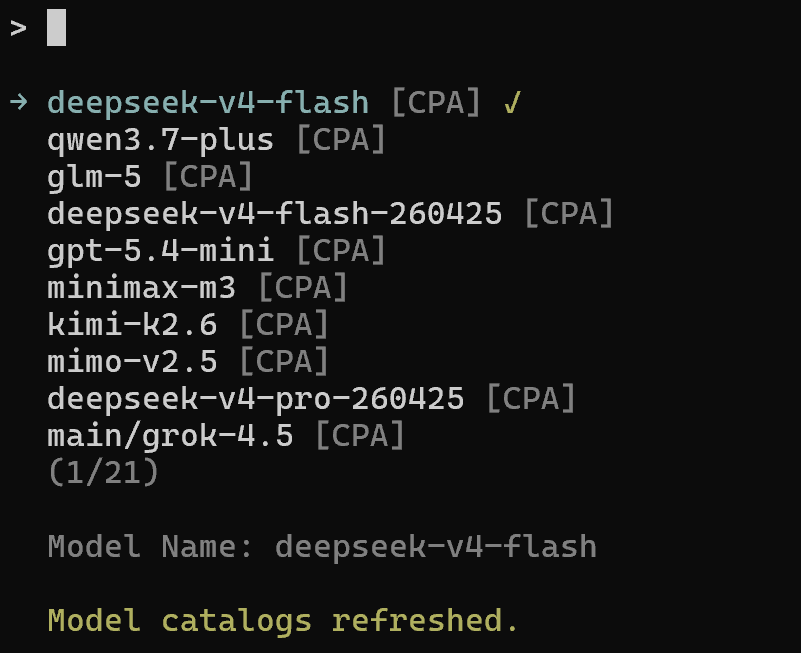Select the minimax-m3 entry
The height and width of the screenshot is (653, 801).
tap(197, 288)
